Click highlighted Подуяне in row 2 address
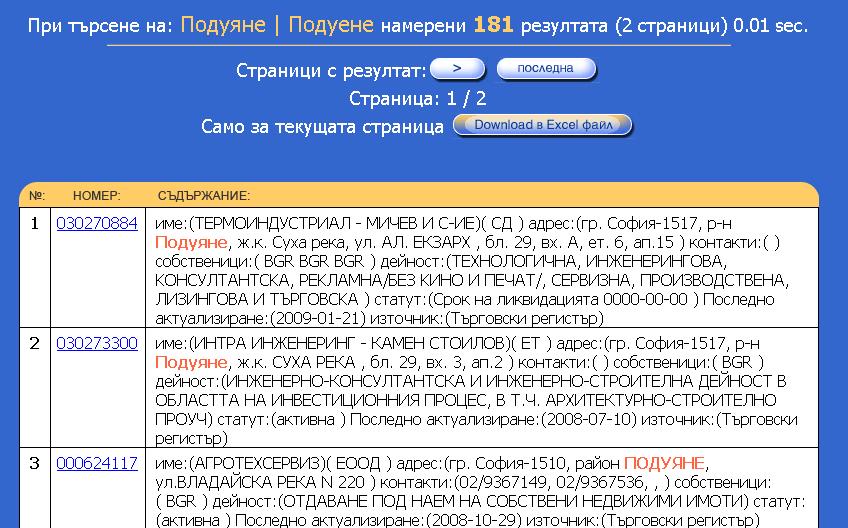This screenshot has width=848, height=528. pyautogui.click(x=191, y=362)
